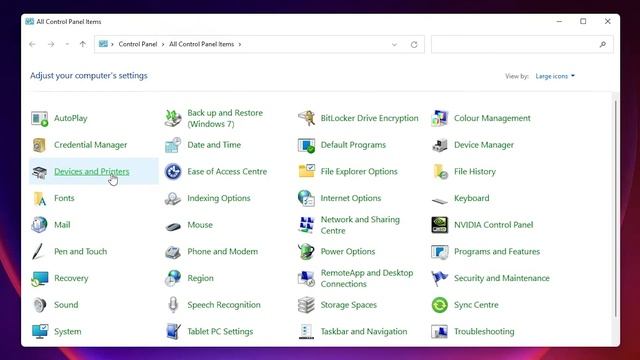Open Colour Management icon
Screen dimensions: 640x360
440,118
